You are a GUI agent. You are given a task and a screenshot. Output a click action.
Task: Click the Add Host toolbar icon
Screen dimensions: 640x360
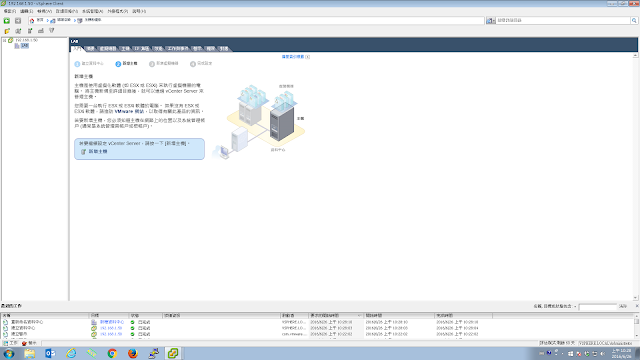coord(30,31)
